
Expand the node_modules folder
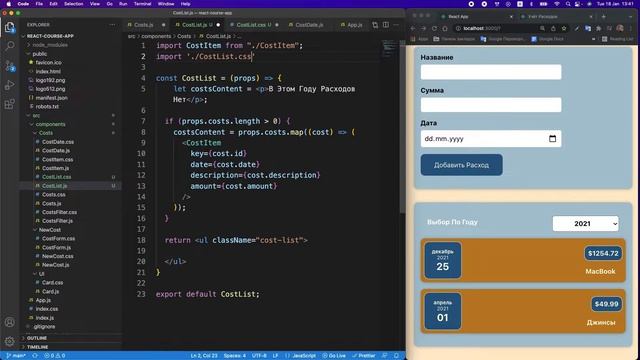(50, 45)
